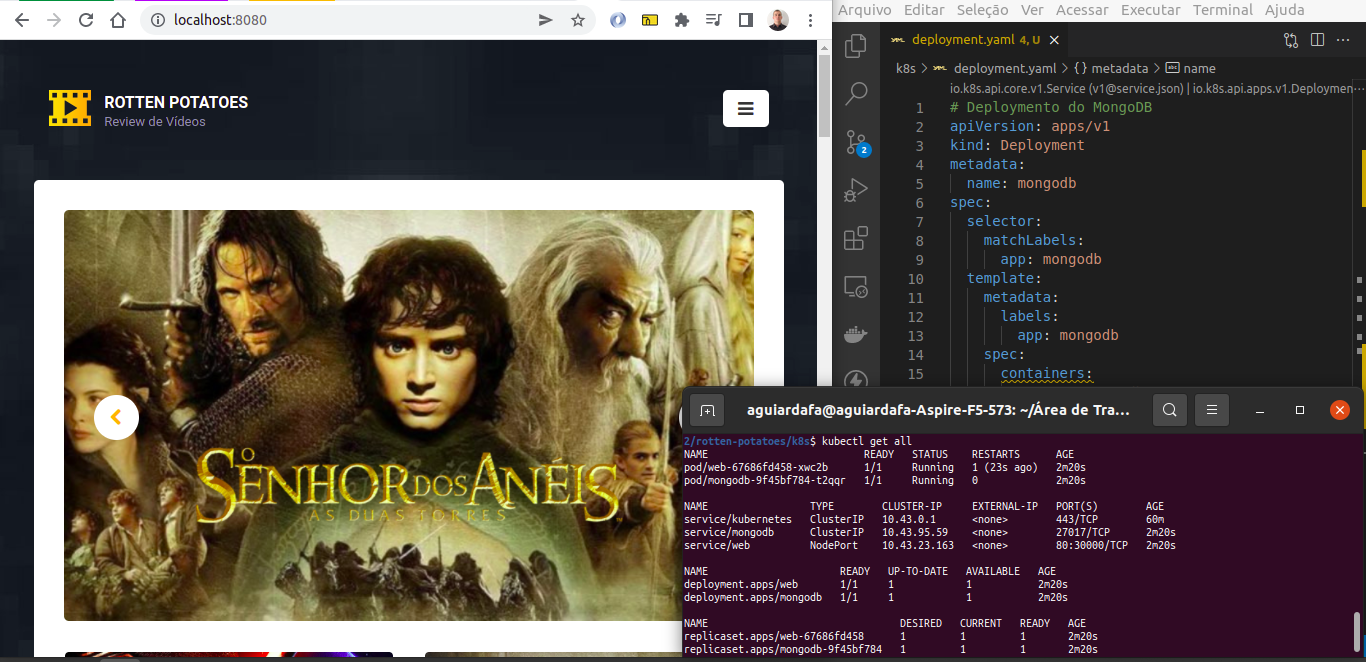Click 'pod/mongodb-9f45bf784-t2qqr' in terminal
1366x662 pixels.
765,480
